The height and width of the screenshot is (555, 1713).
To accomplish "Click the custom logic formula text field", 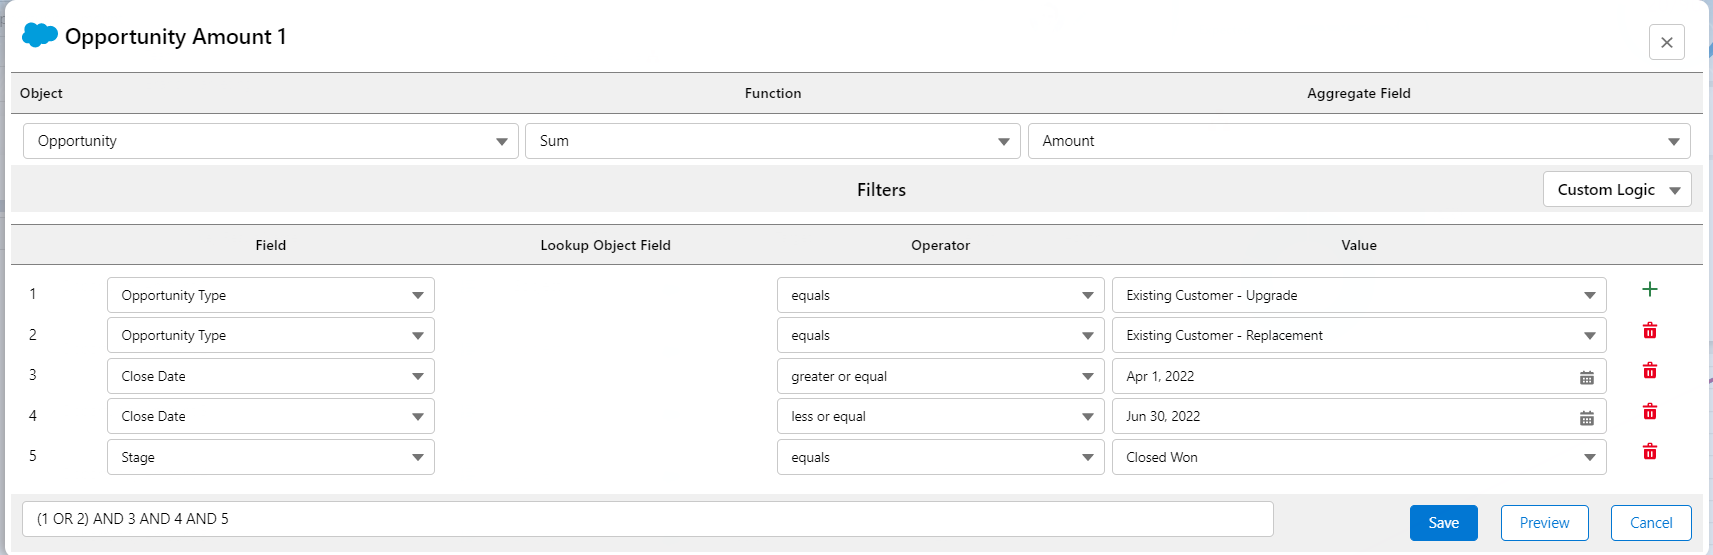I will 647,519.
